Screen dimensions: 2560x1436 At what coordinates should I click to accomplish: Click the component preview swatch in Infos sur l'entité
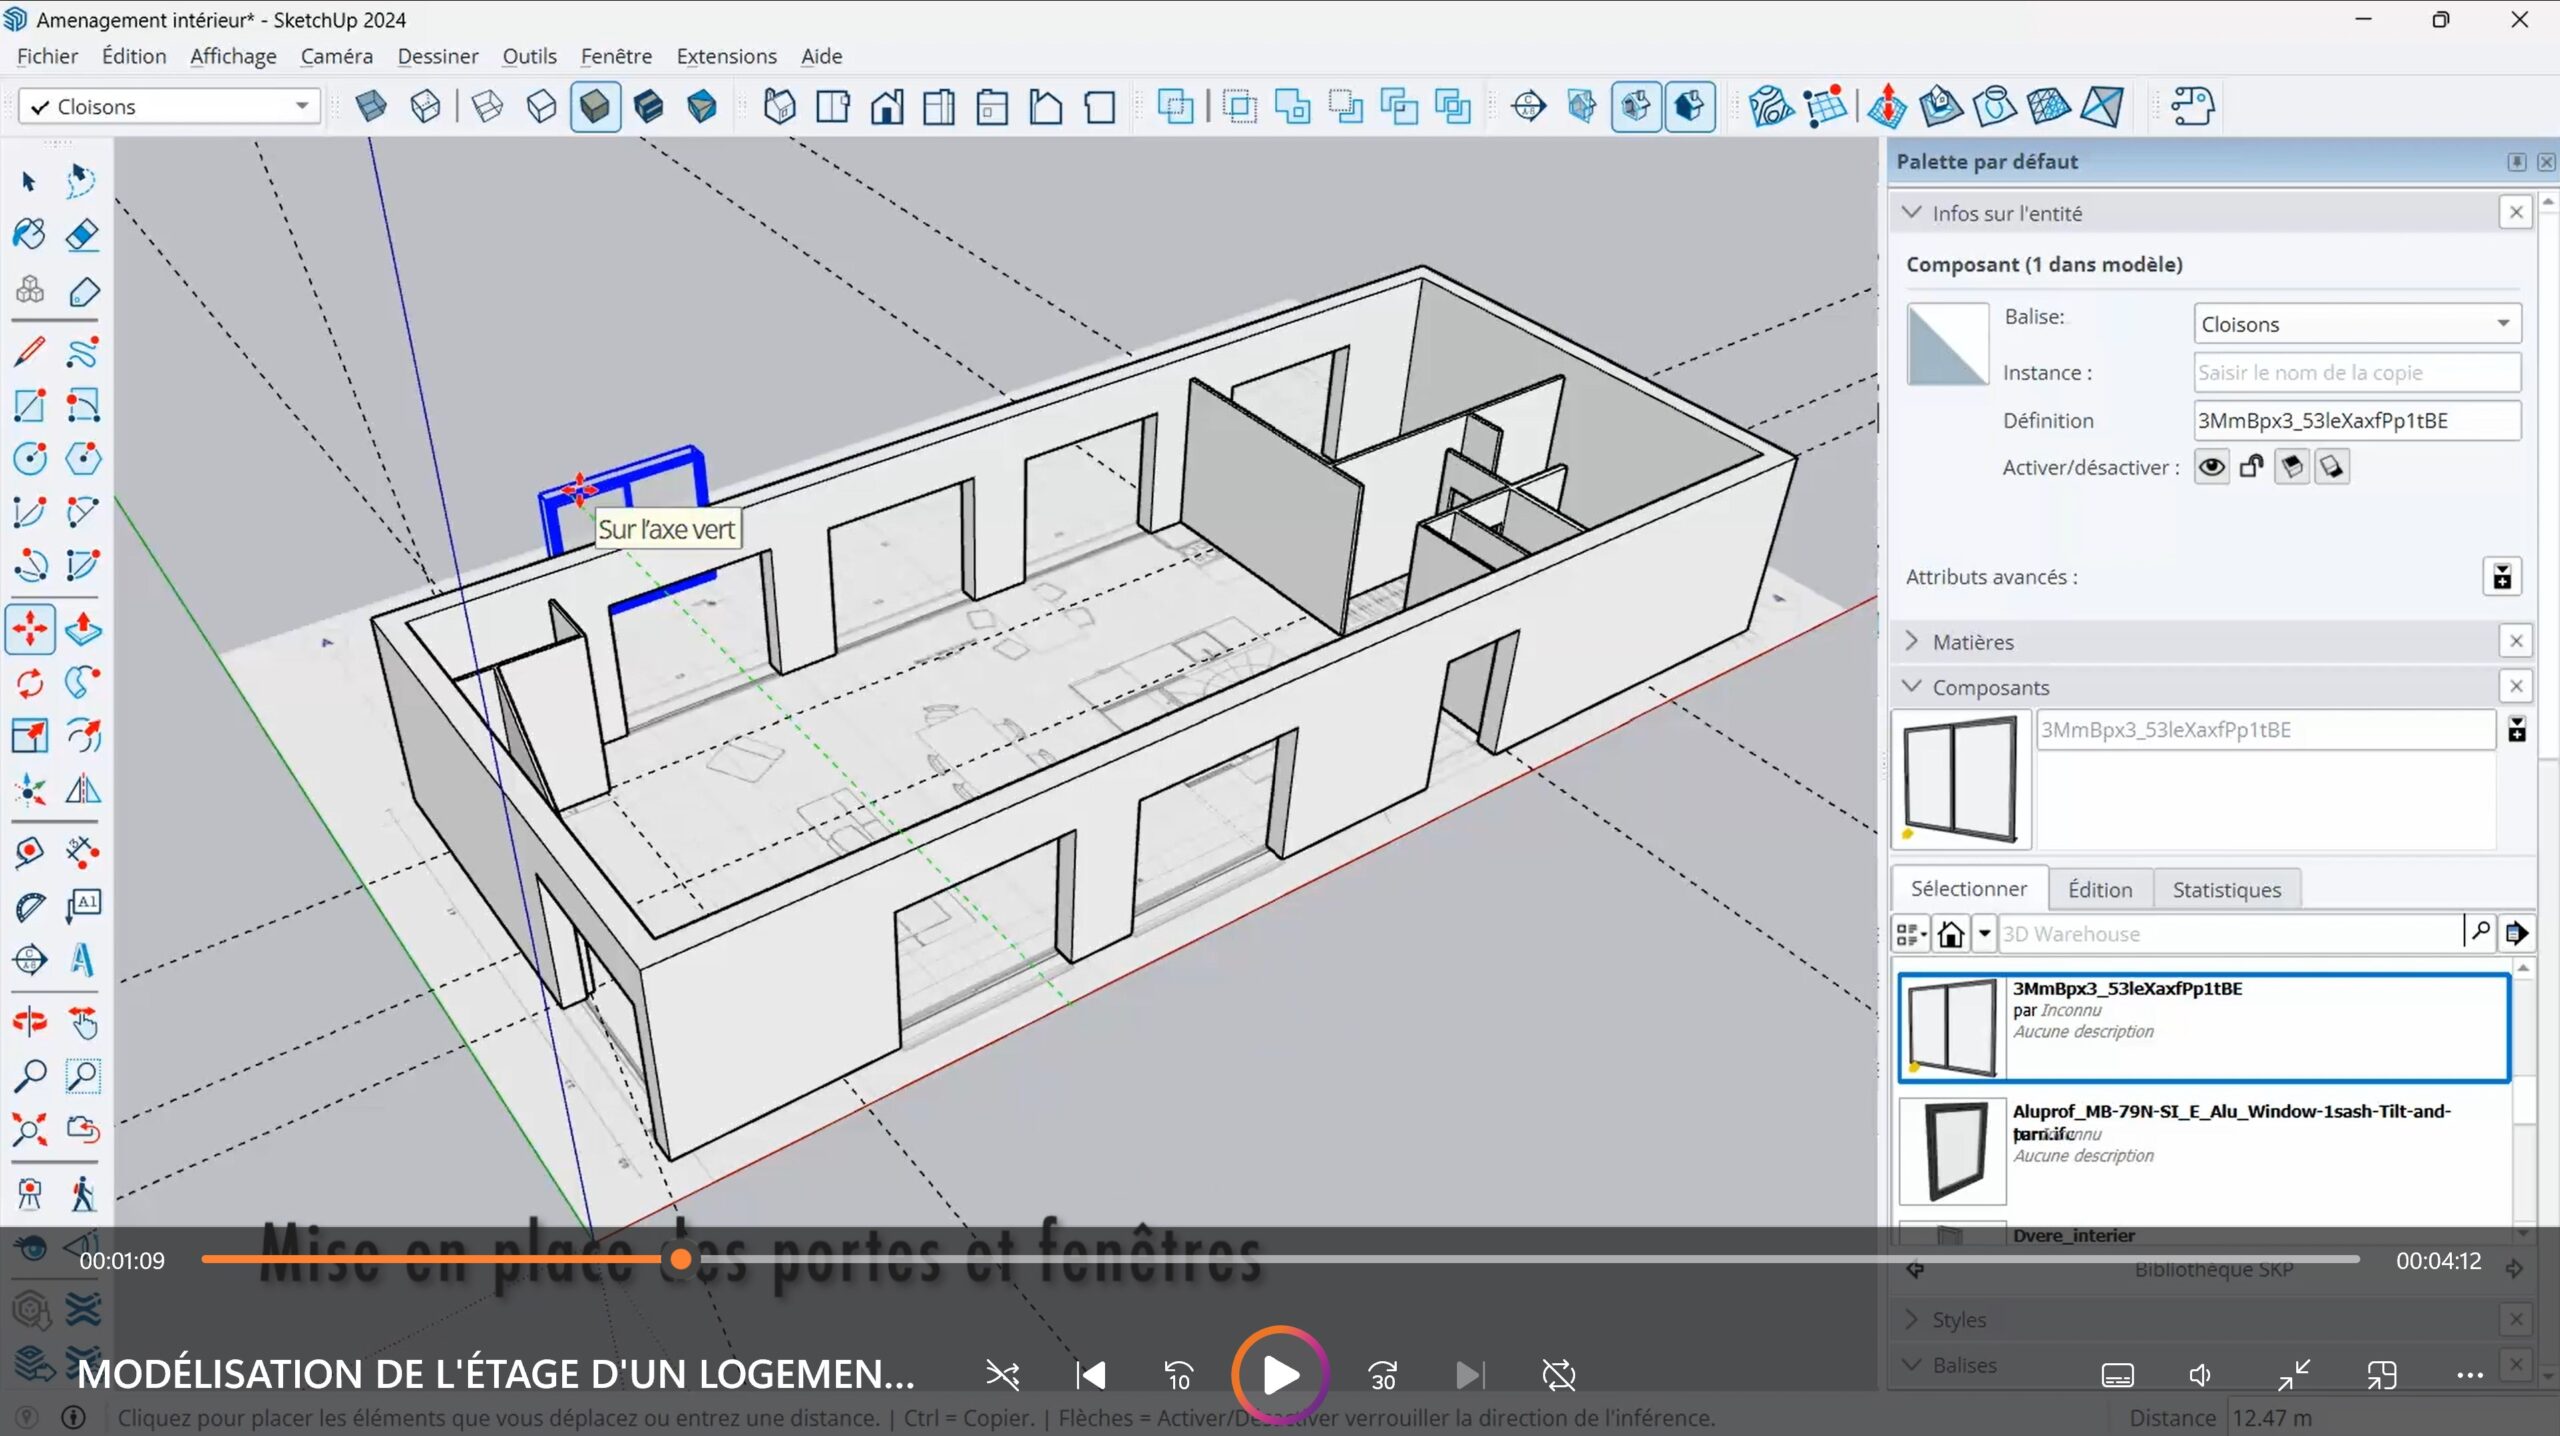[1947, 344]
